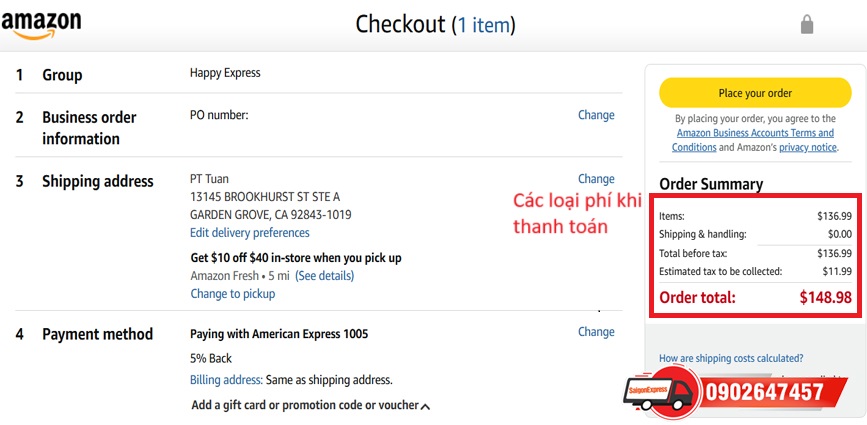This screenshot has height=425, width=867.
Task: Open Edit delivery preferences
Action: point(250,233)
